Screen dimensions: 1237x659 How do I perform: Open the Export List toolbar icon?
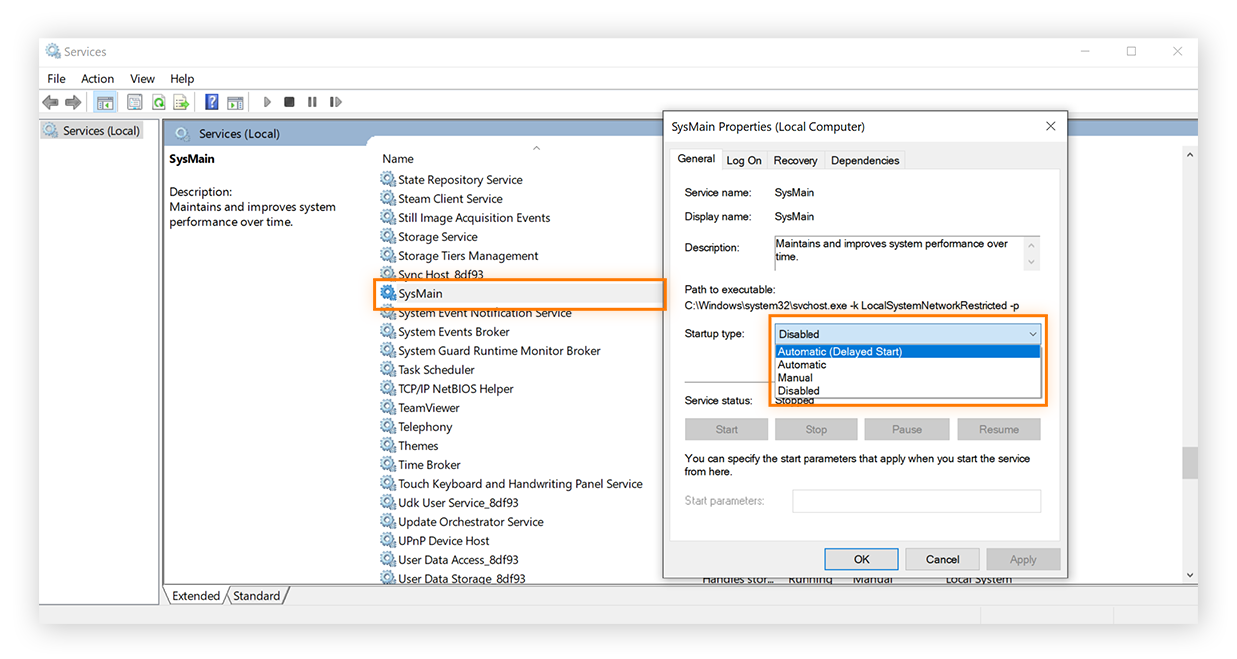pos(181,101)
